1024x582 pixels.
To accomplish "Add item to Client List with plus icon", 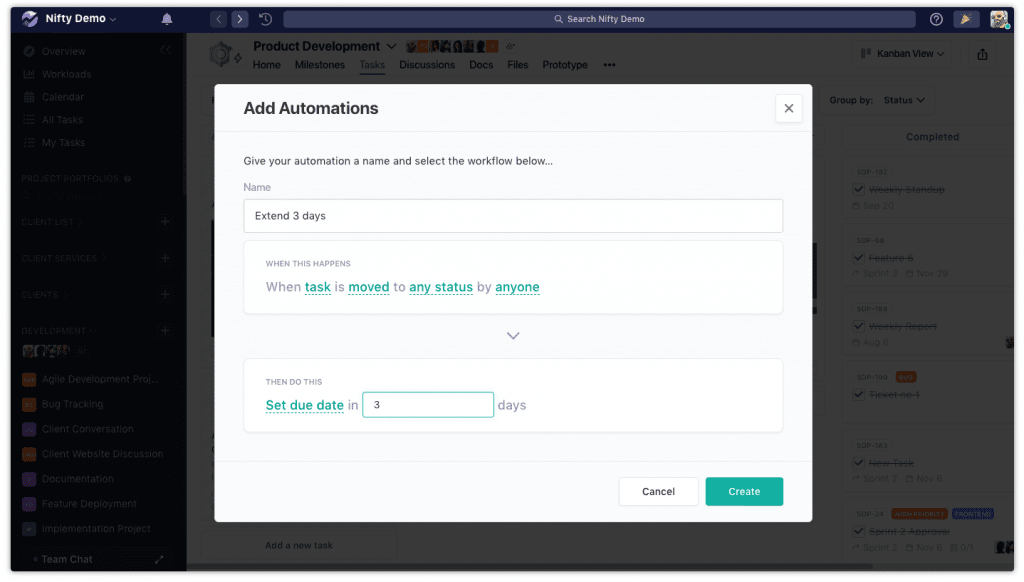I will [165, 221].
